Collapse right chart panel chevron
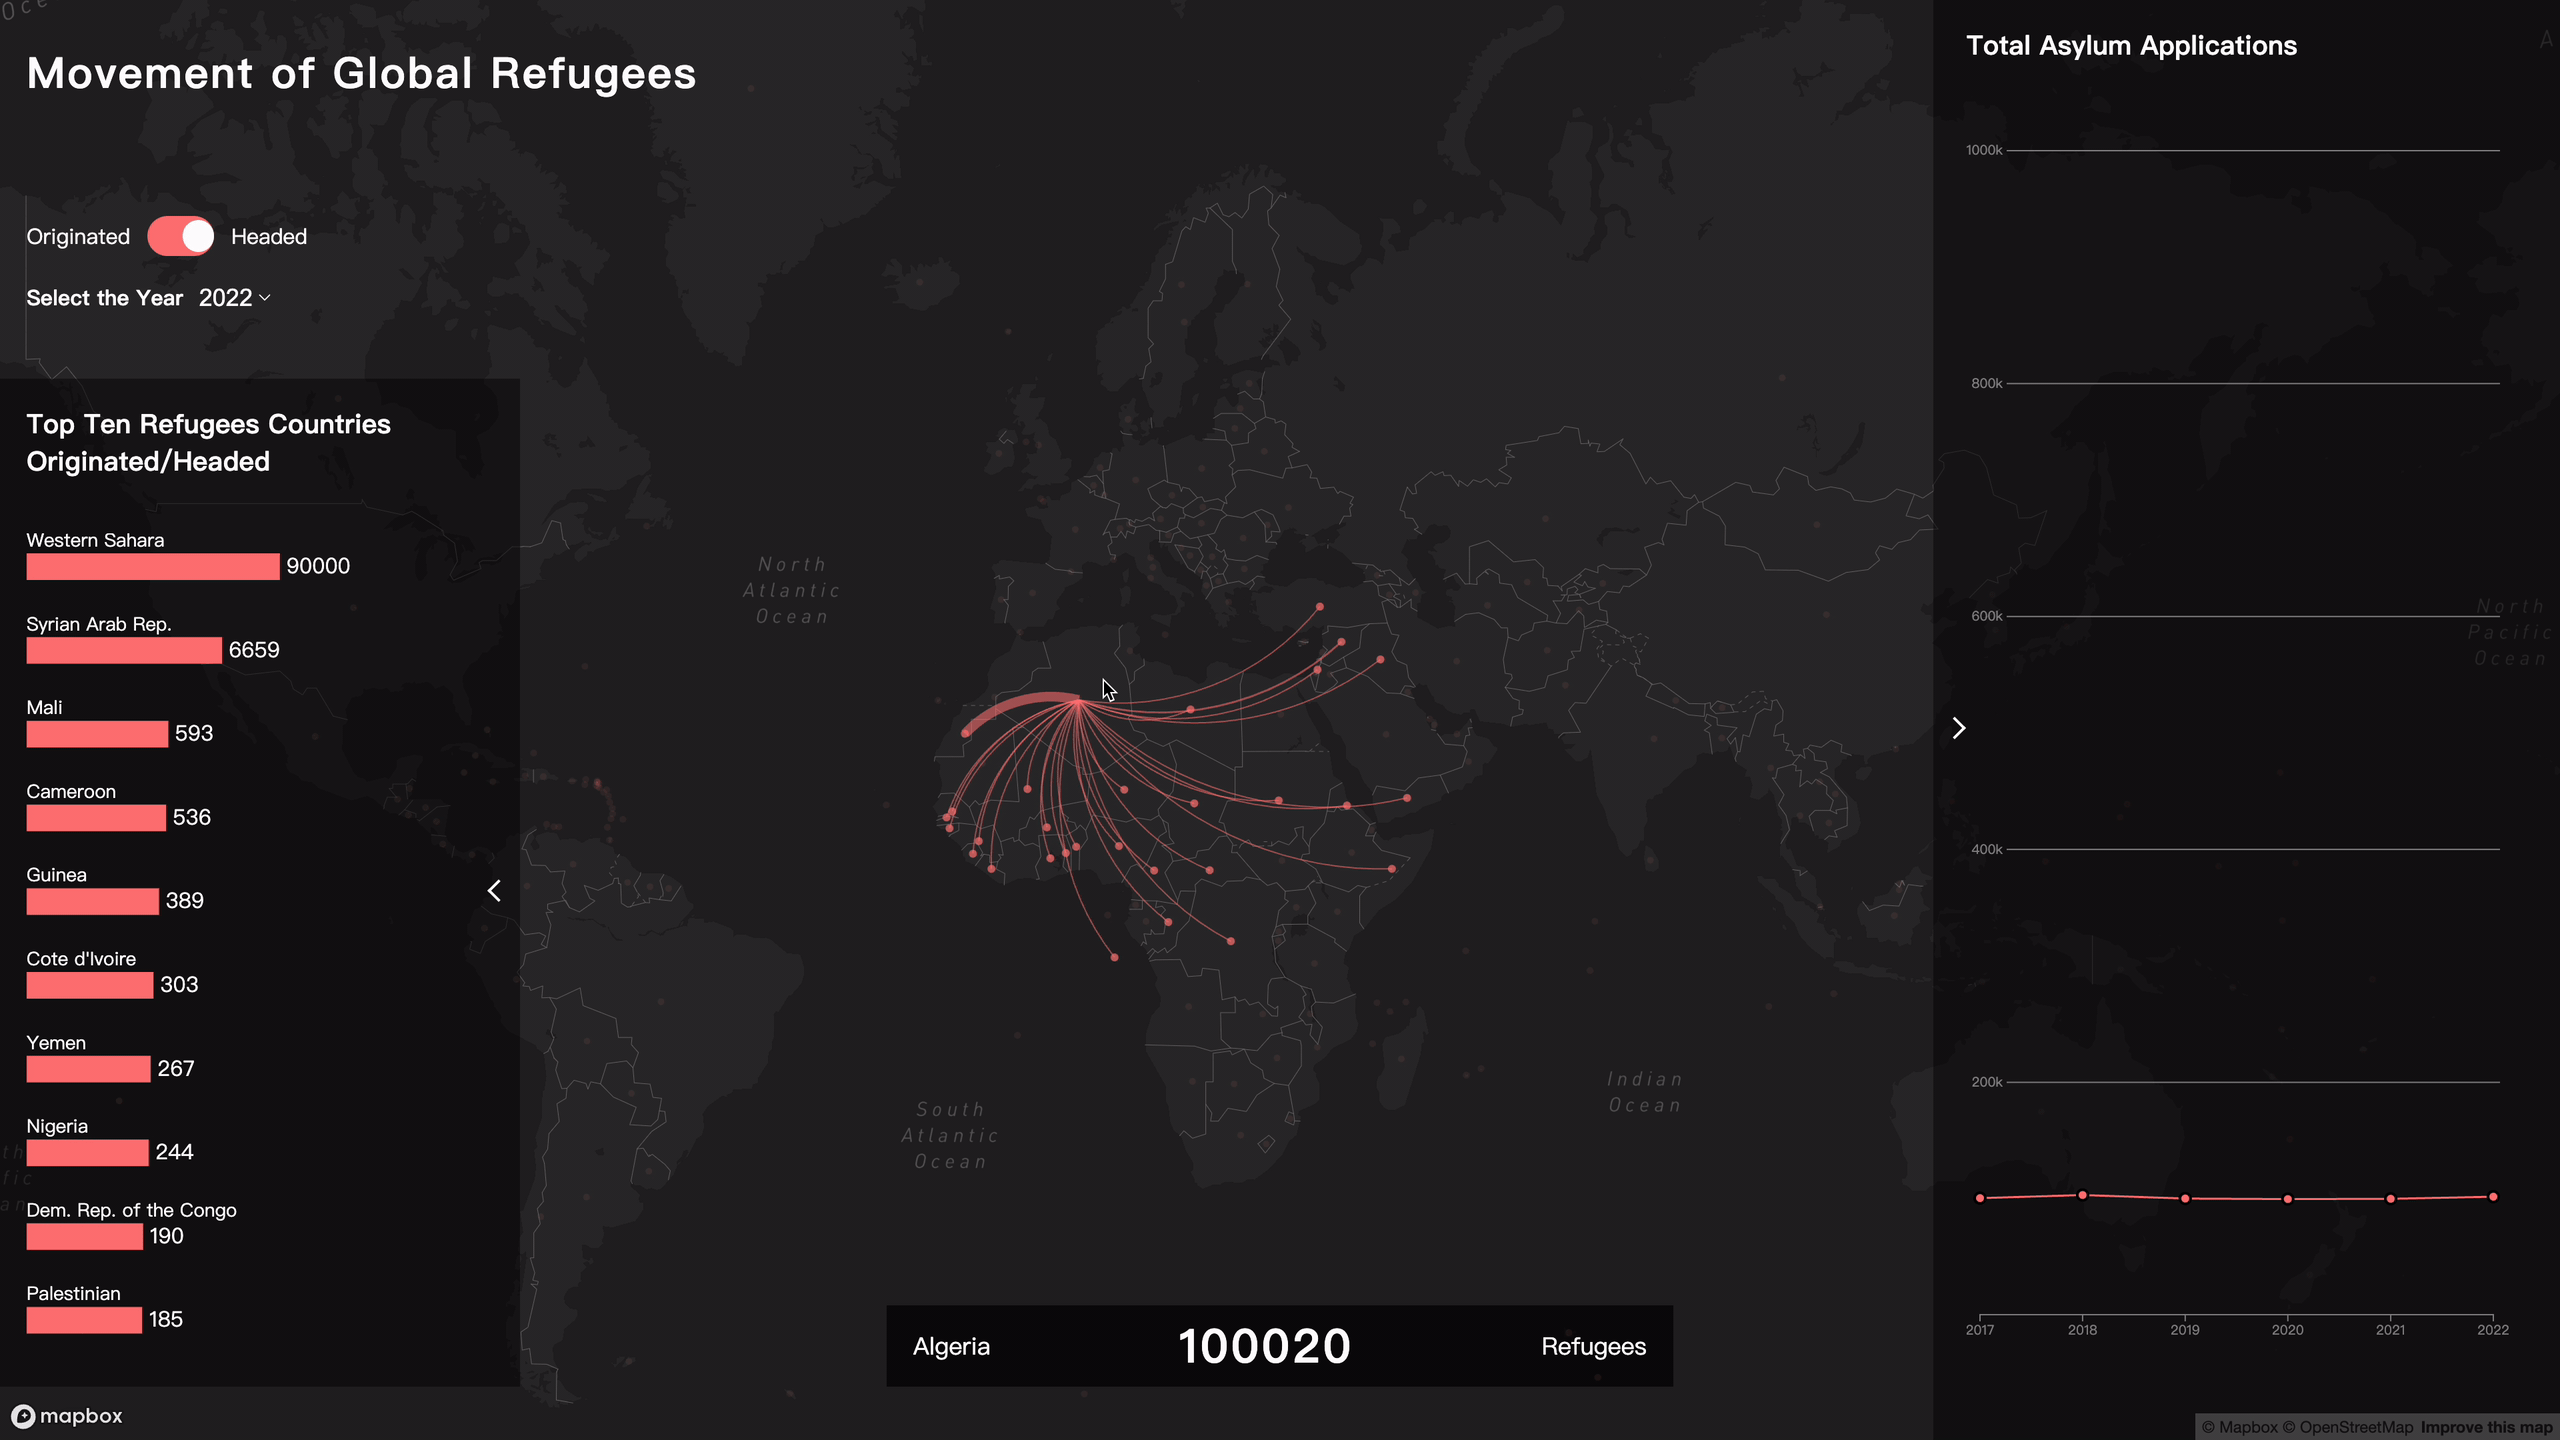Image resolution: width=2560 pixels, height=1440 pixels. pyautogui.click(x=1959, y=728)
